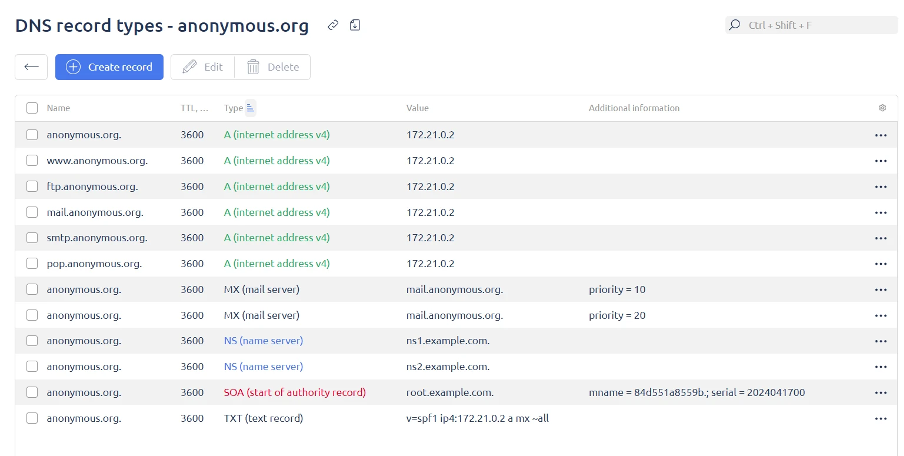
Task: Click the SOA (start of authority record) text
Action: (295, 393)
